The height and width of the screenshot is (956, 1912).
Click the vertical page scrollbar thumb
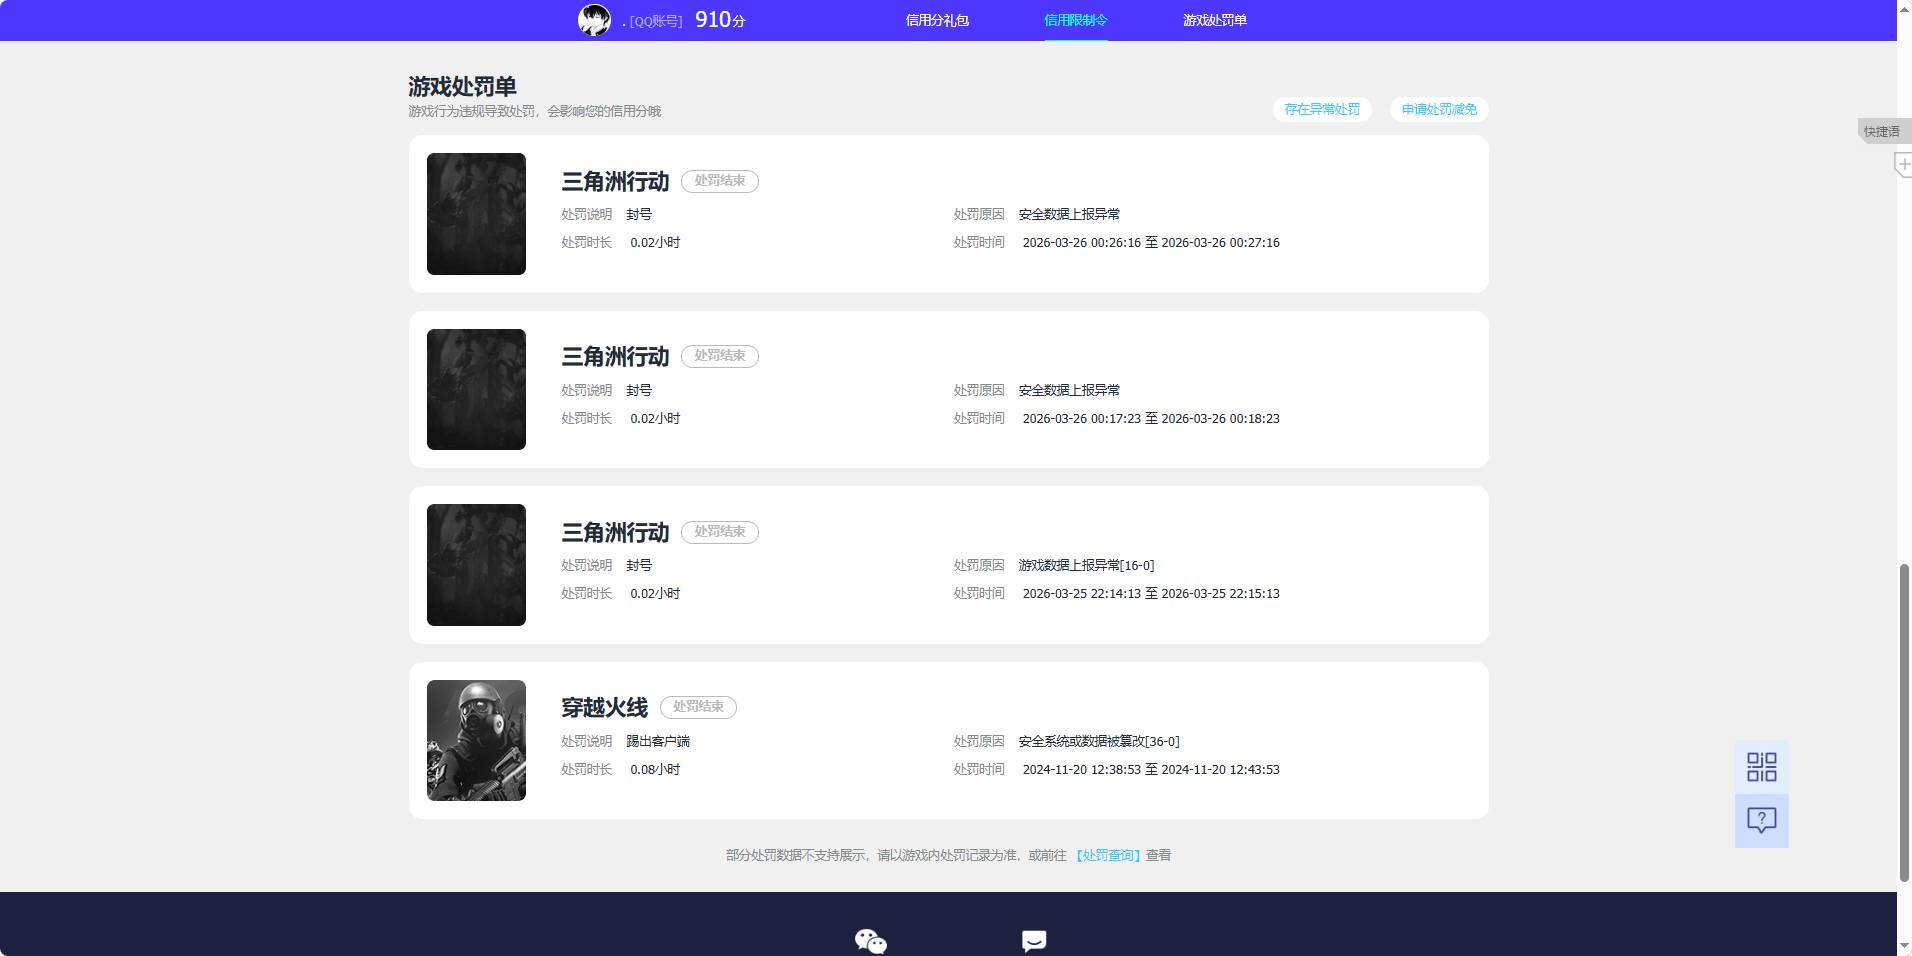click(1904, 722)
